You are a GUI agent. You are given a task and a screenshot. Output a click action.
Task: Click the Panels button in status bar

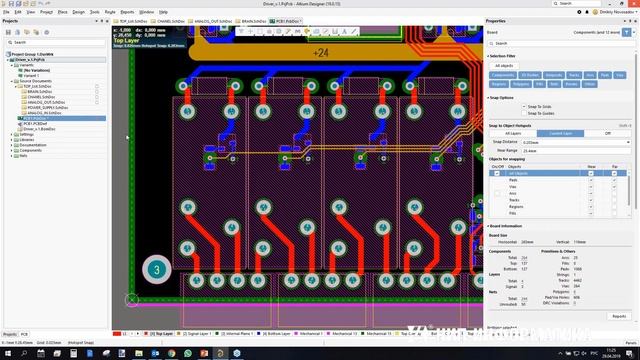631,343
